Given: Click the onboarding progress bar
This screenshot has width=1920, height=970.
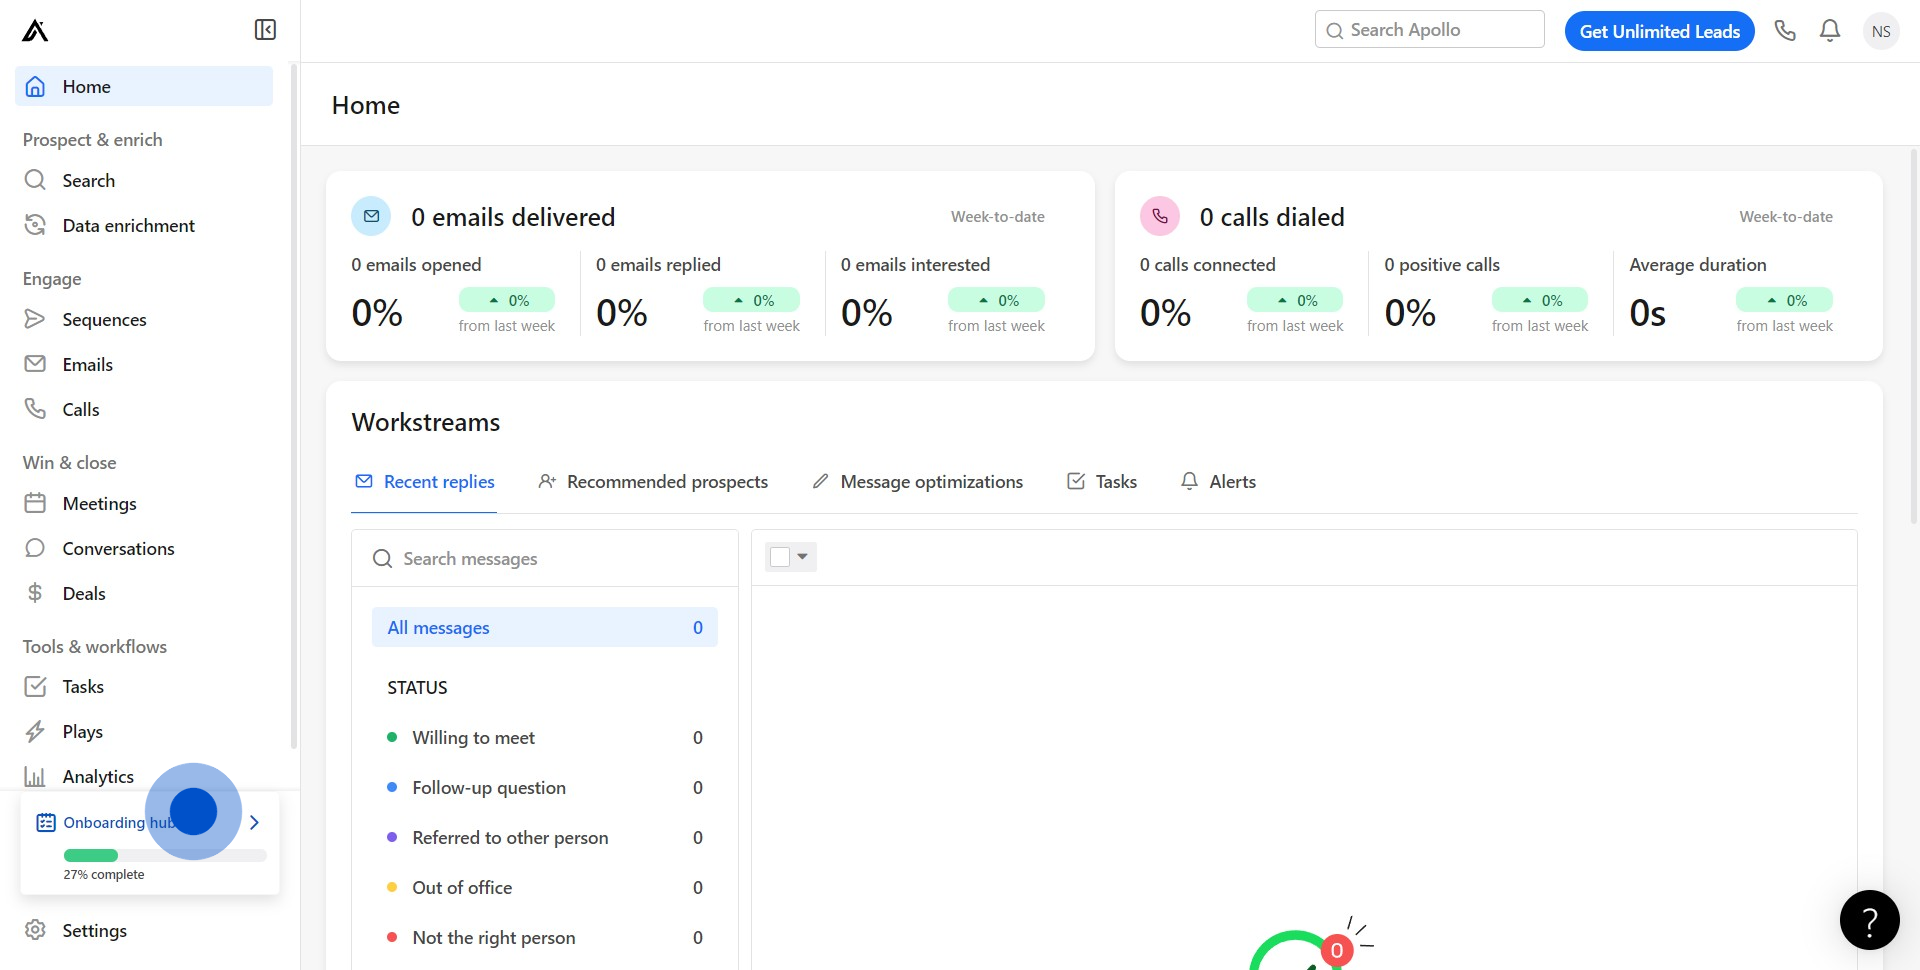Looking at the screenshot, I should 165,856.
